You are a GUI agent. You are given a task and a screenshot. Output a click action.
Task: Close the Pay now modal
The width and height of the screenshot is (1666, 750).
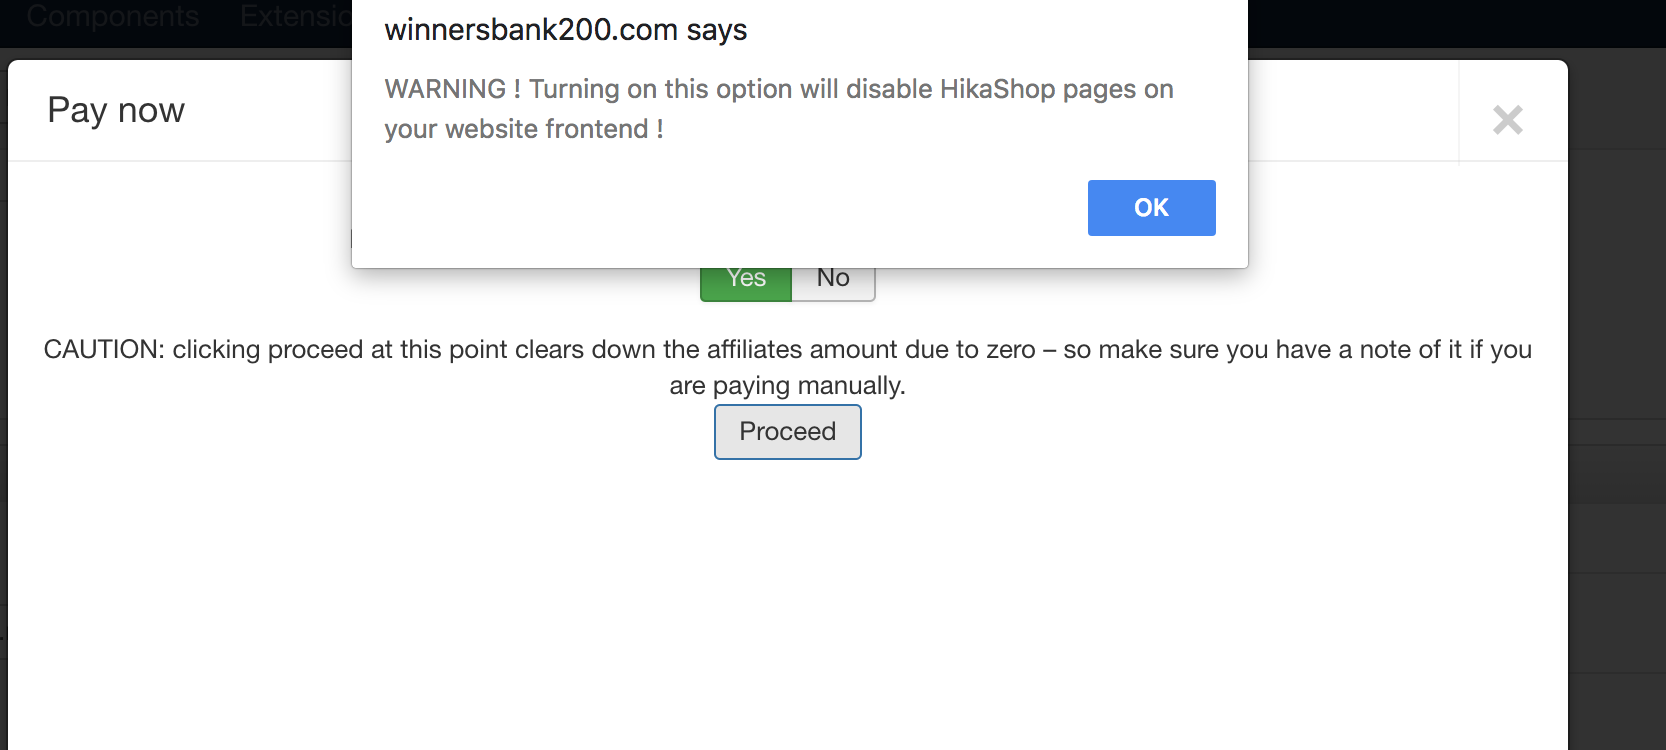tap(1507, 120)
